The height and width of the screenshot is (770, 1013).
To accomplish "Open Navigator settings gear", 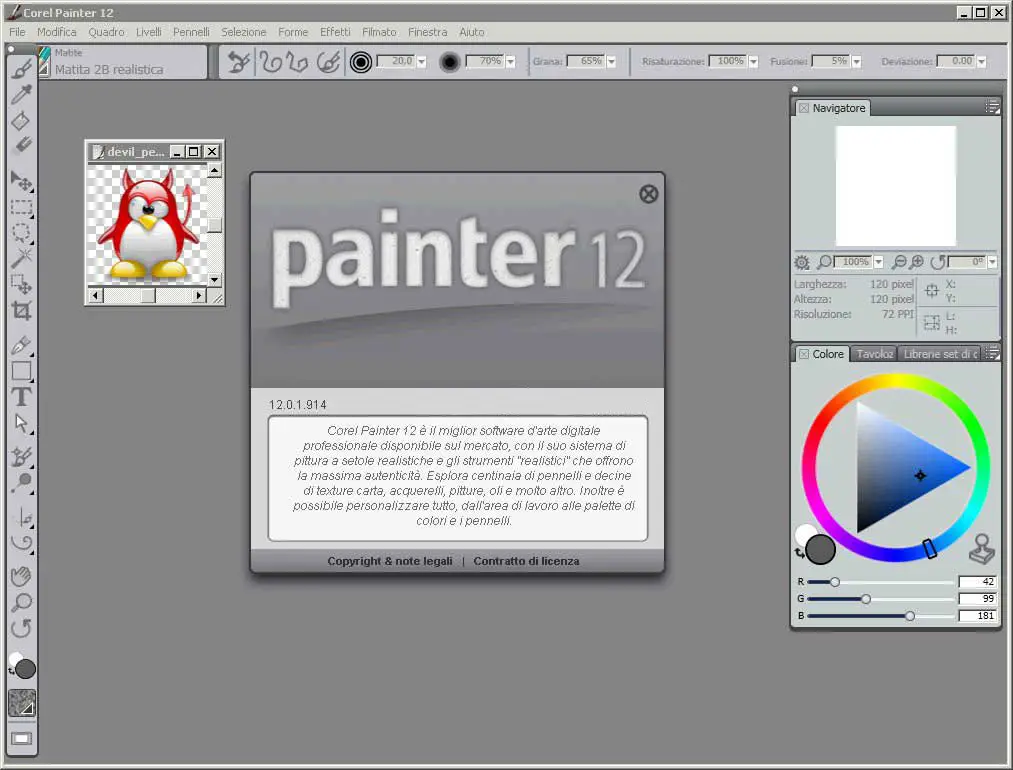I will [802, 262].
